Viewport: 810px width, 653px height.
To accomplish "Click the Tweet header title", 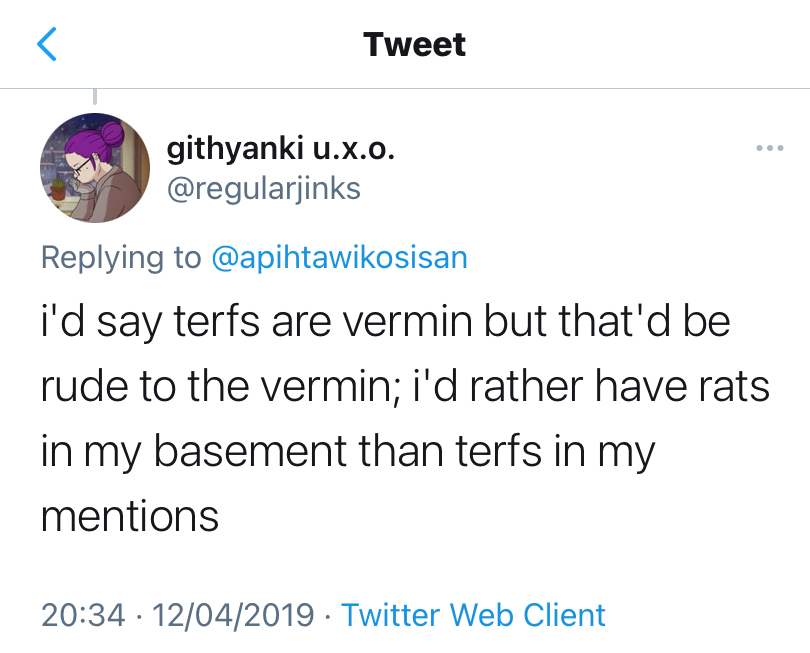I will 414,44.
